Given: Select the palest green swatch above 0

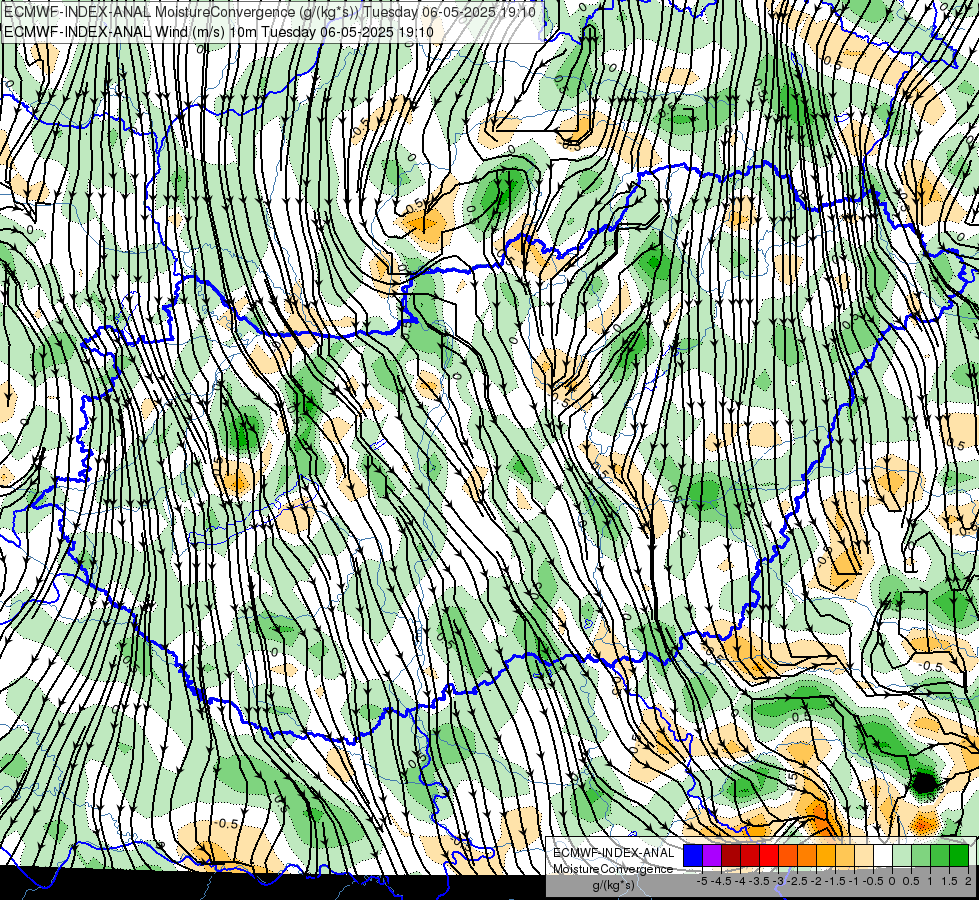Looking at the screenshot, I should pyautogui.click(x=902, y=855).
